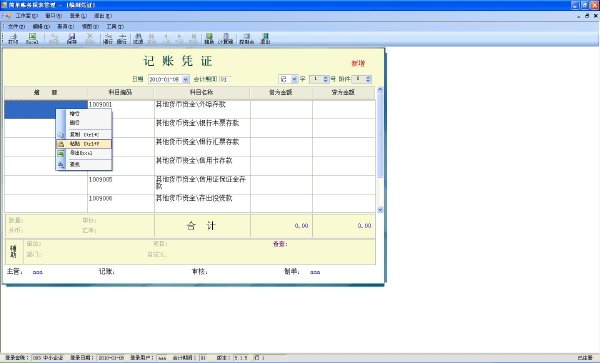Open the 退出 (Exit) menu in top bar
This screenshot has height=363, width=600.
103,16
